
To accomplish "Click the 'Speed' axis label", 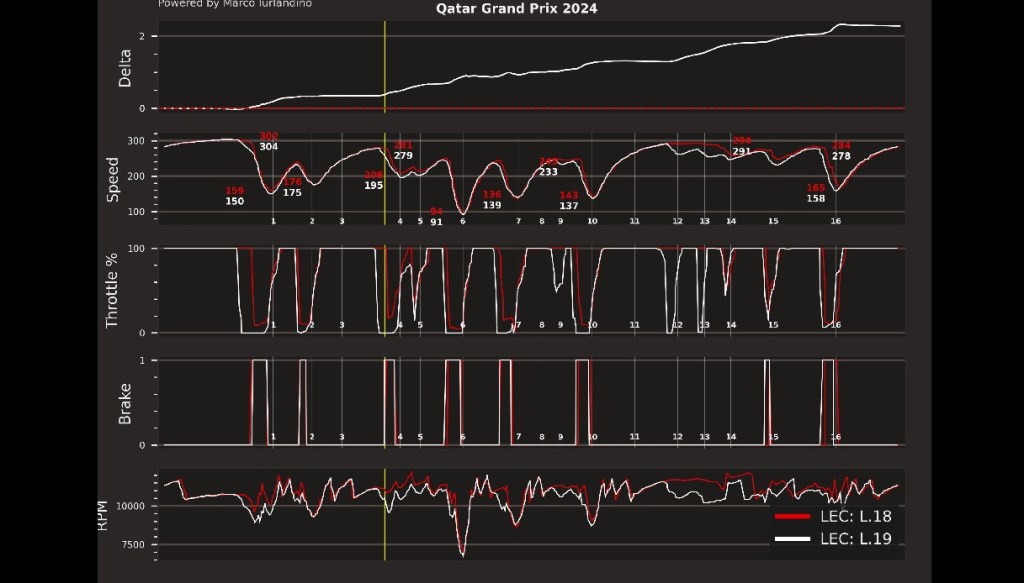I will click(113, 179).
